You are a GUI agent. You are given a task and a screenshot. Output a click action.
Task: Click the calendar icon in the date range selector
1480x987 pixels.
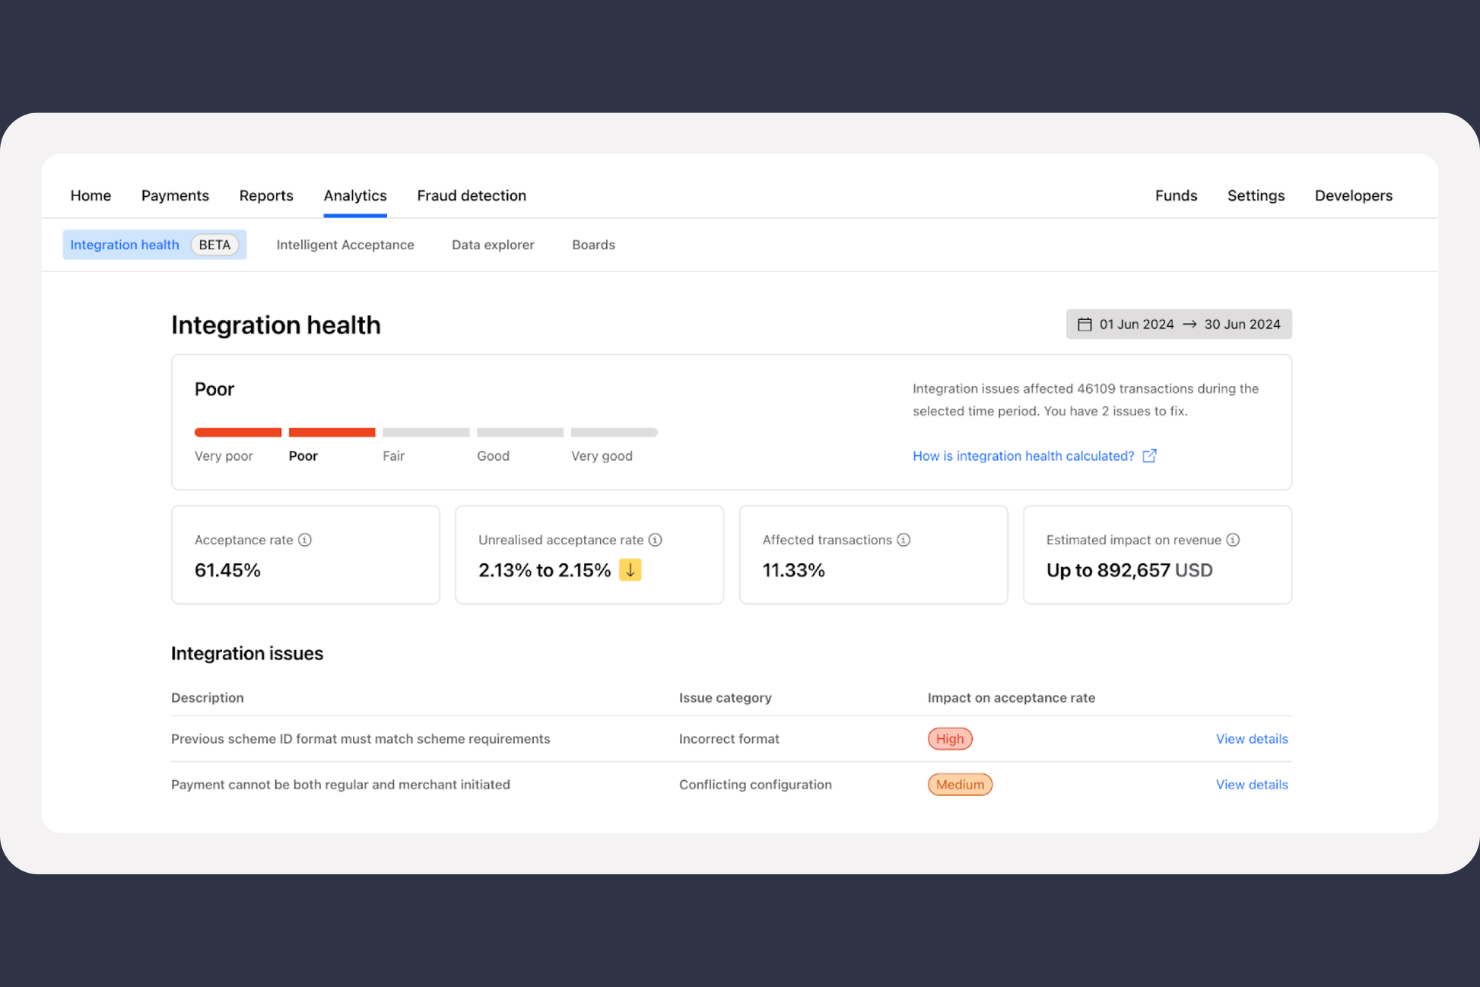click(1085, 324)
